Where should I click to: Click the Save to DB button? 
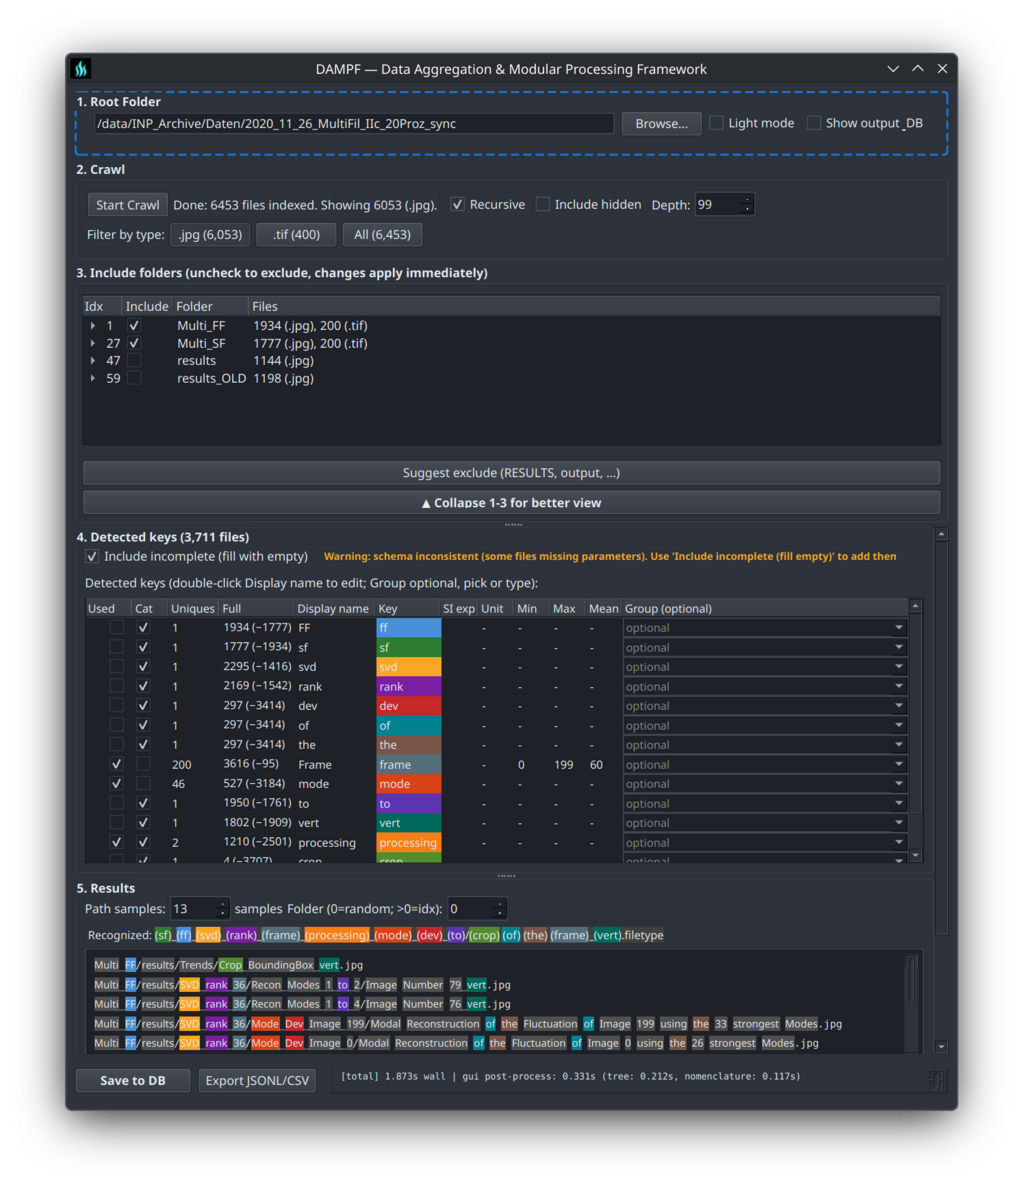[133, 1081]
